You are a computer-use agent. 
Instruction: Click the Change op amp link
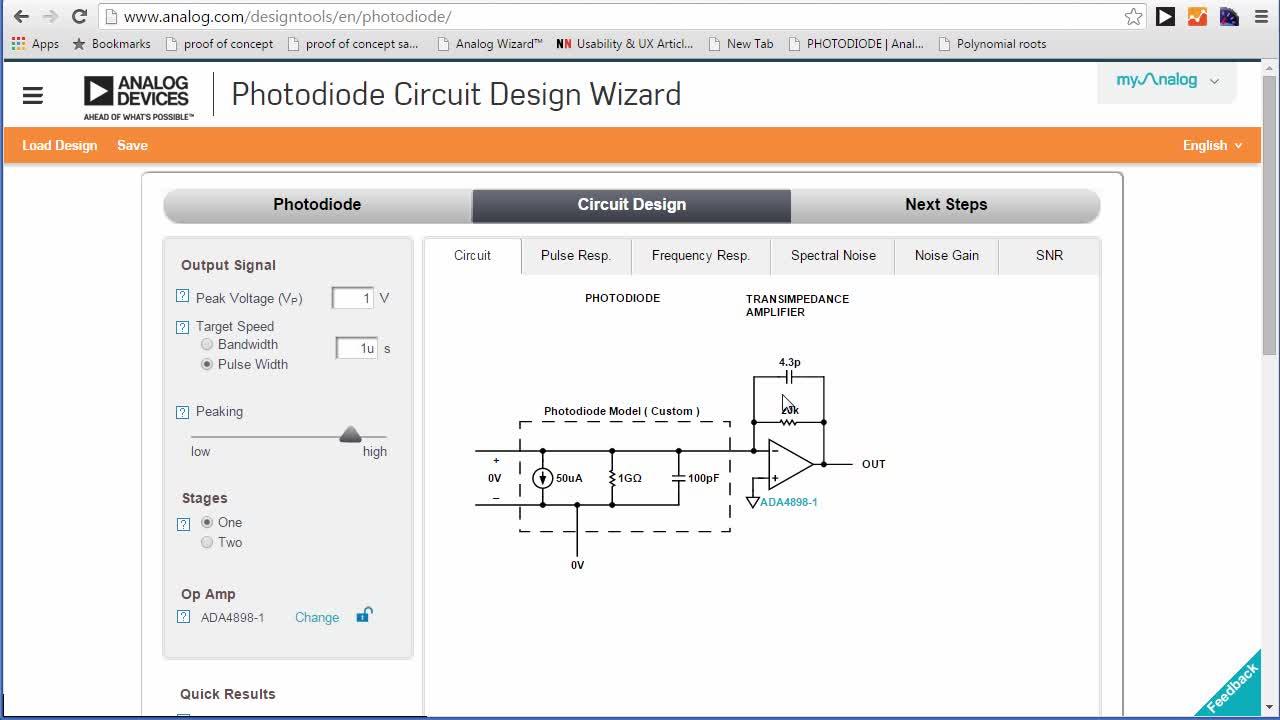click(x=317, y=617)
